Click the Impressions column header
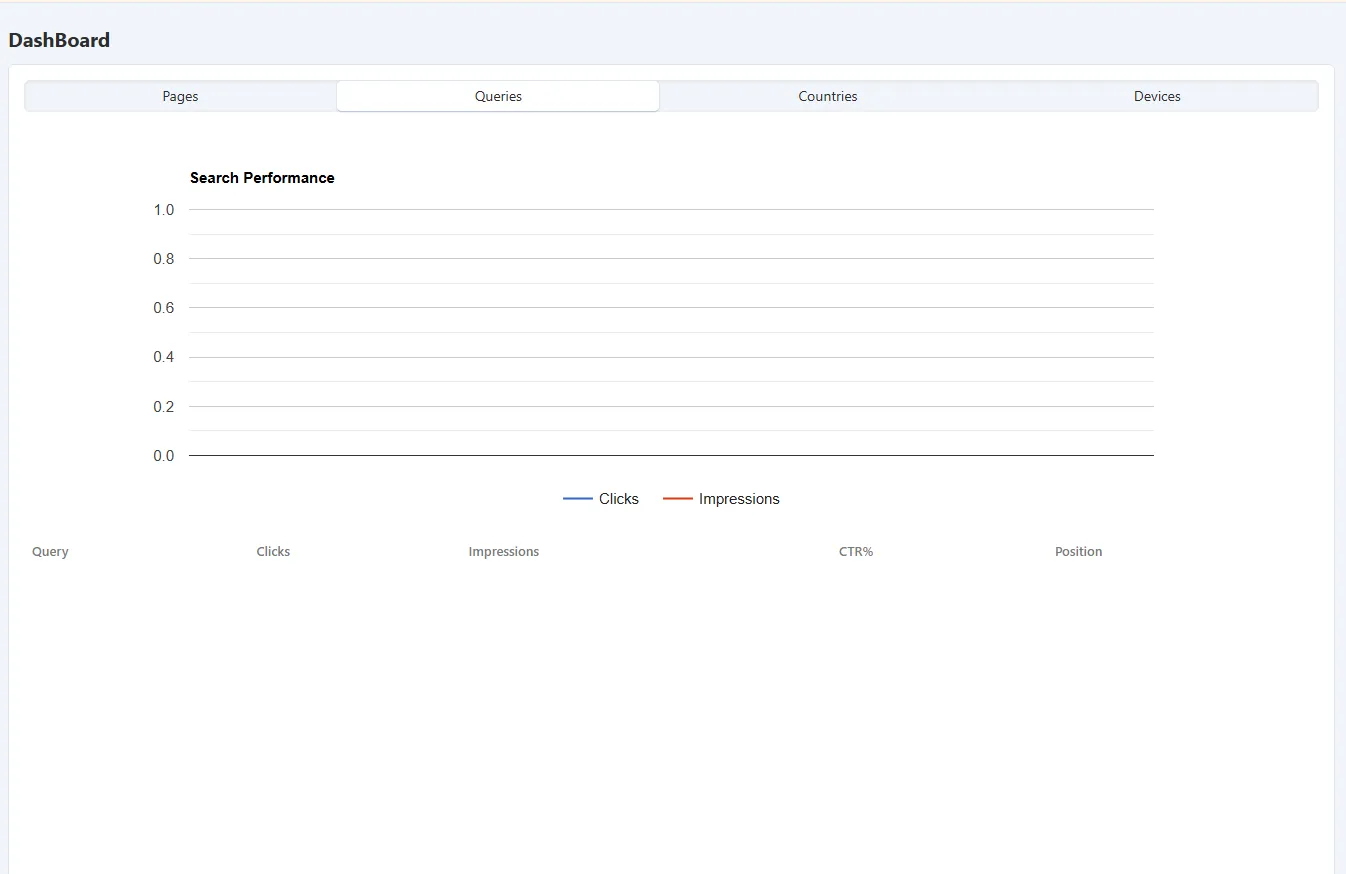 [x=504, y=552]
